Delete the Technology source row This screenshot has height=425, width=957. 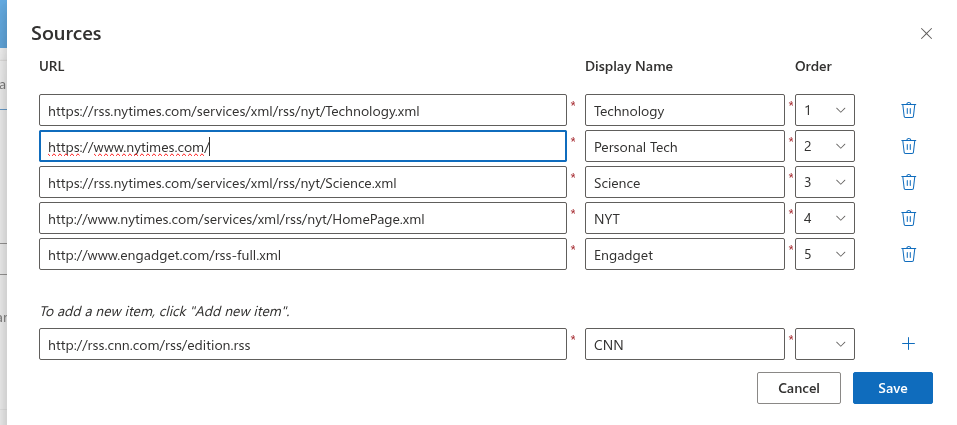(908, 110)
